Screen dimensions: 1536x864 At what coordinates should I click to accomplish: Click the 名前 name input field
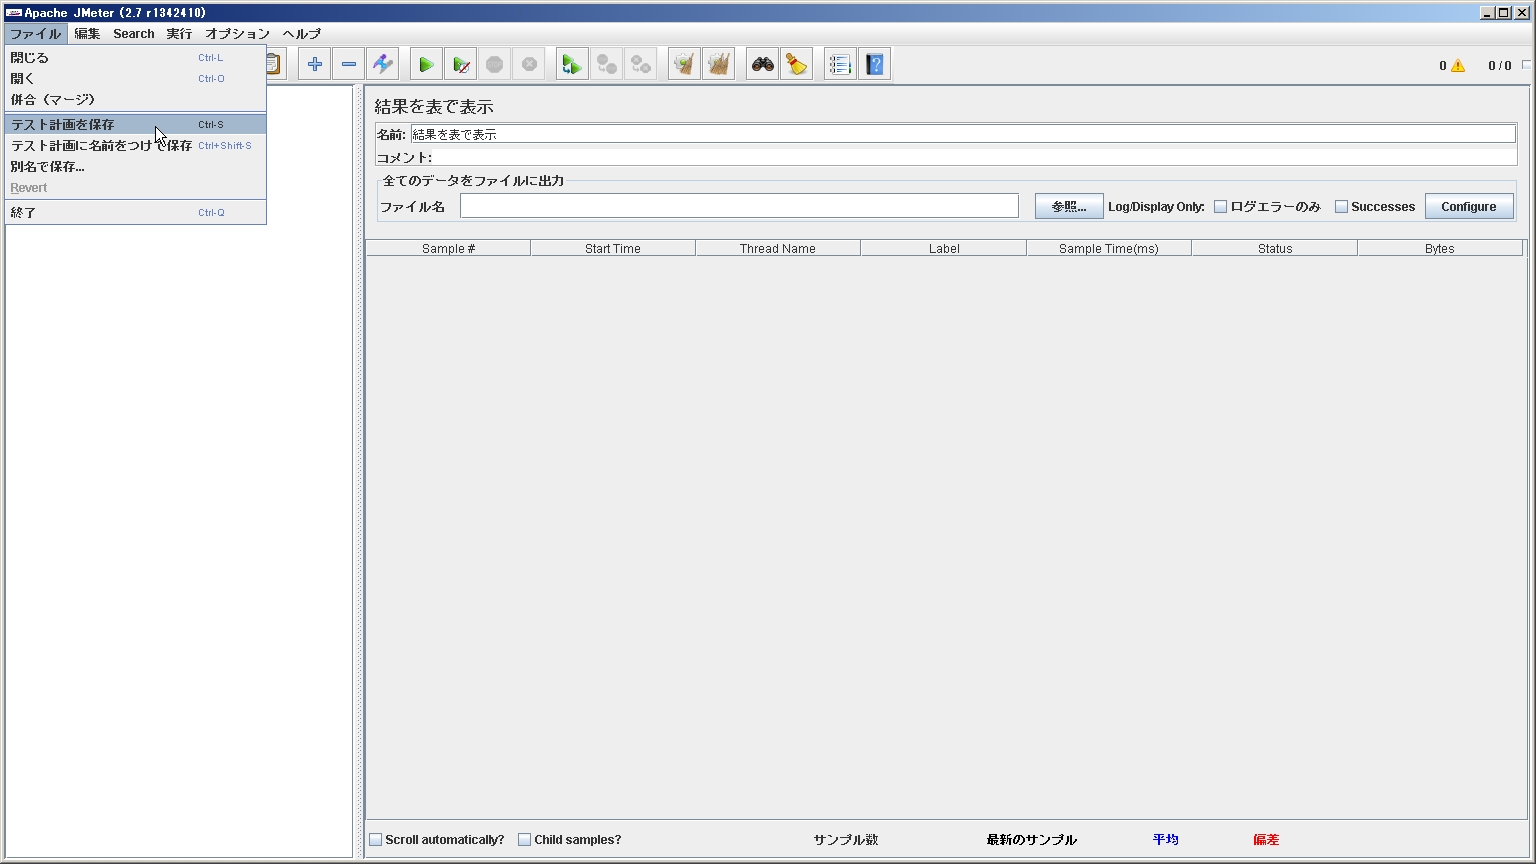tap(963, 134)
